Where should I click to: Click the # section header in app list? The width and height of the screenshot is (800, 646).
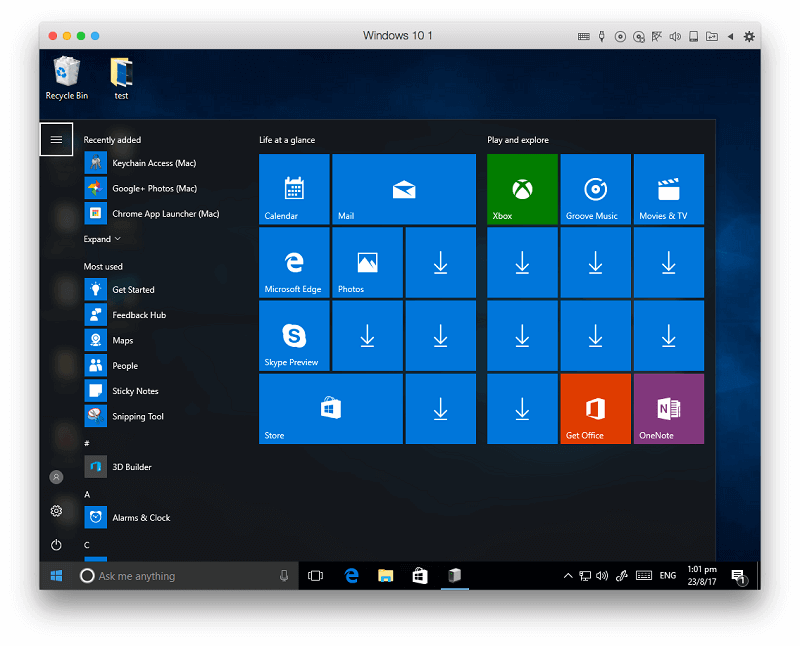coord(87,443)
